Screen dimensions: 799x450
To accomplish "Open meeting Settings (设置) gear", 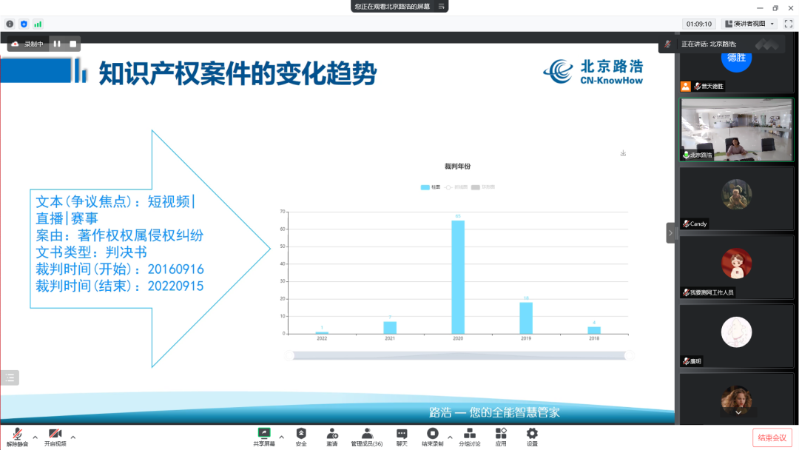I will point(532,433).
